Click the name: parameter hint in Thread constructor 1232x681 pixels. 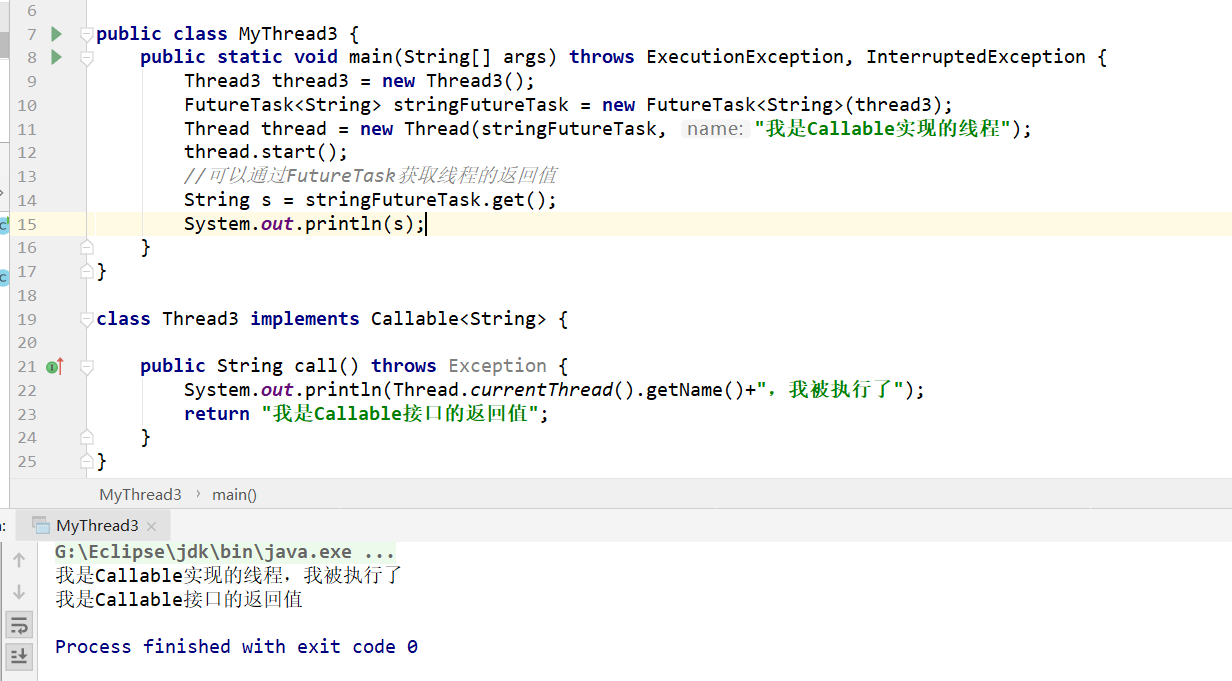716,129
